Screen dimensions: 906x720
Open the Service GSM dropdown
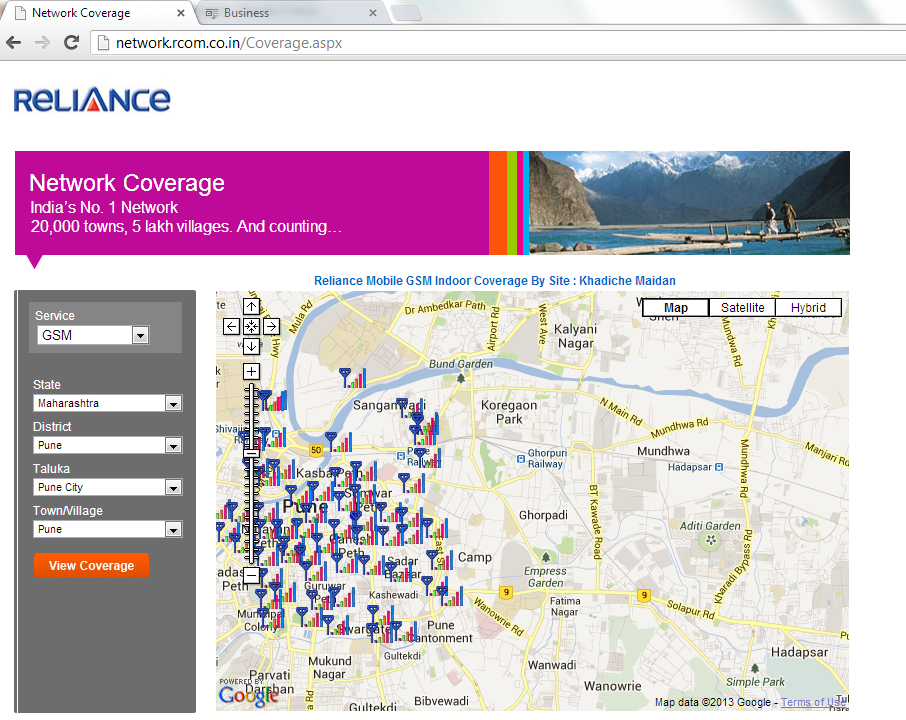(140, 336)
